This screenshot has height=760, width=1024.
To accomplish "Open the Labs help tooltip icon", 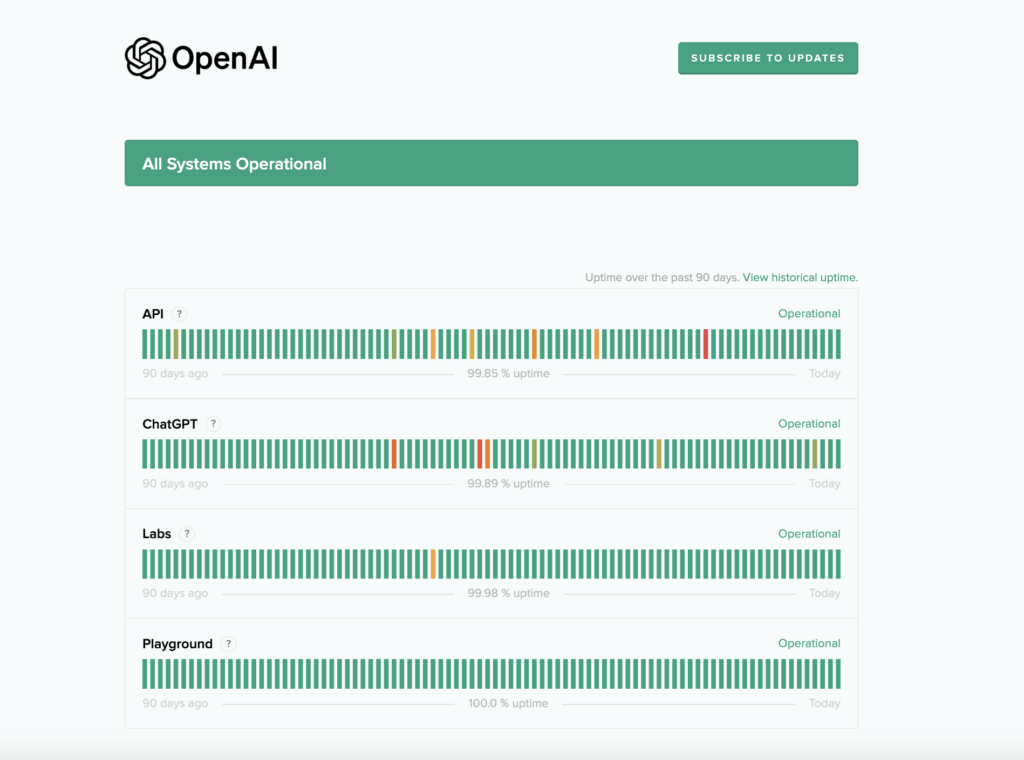I will 189,533.
